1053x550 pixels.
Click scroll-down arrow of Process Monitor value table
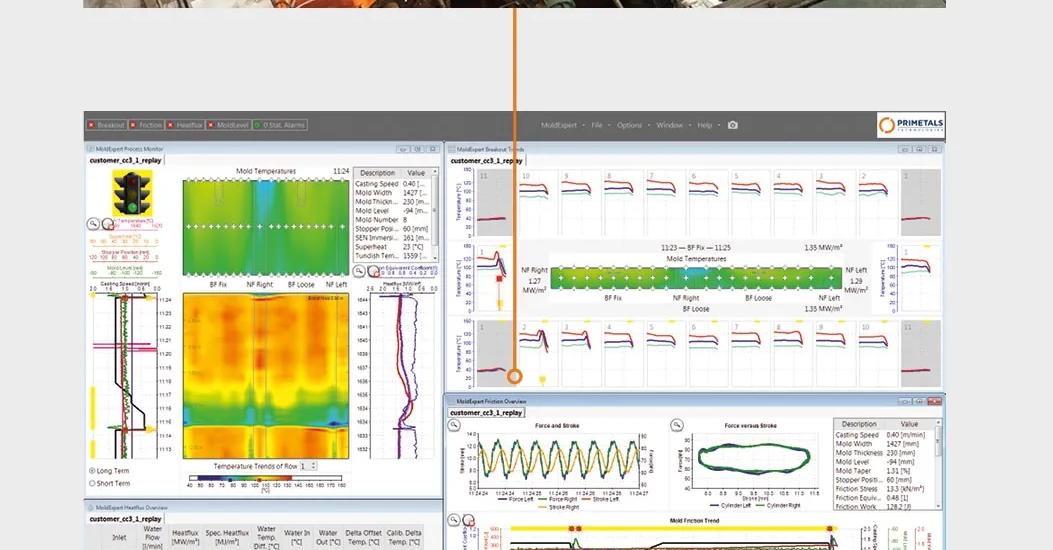[x=435, y=258]
